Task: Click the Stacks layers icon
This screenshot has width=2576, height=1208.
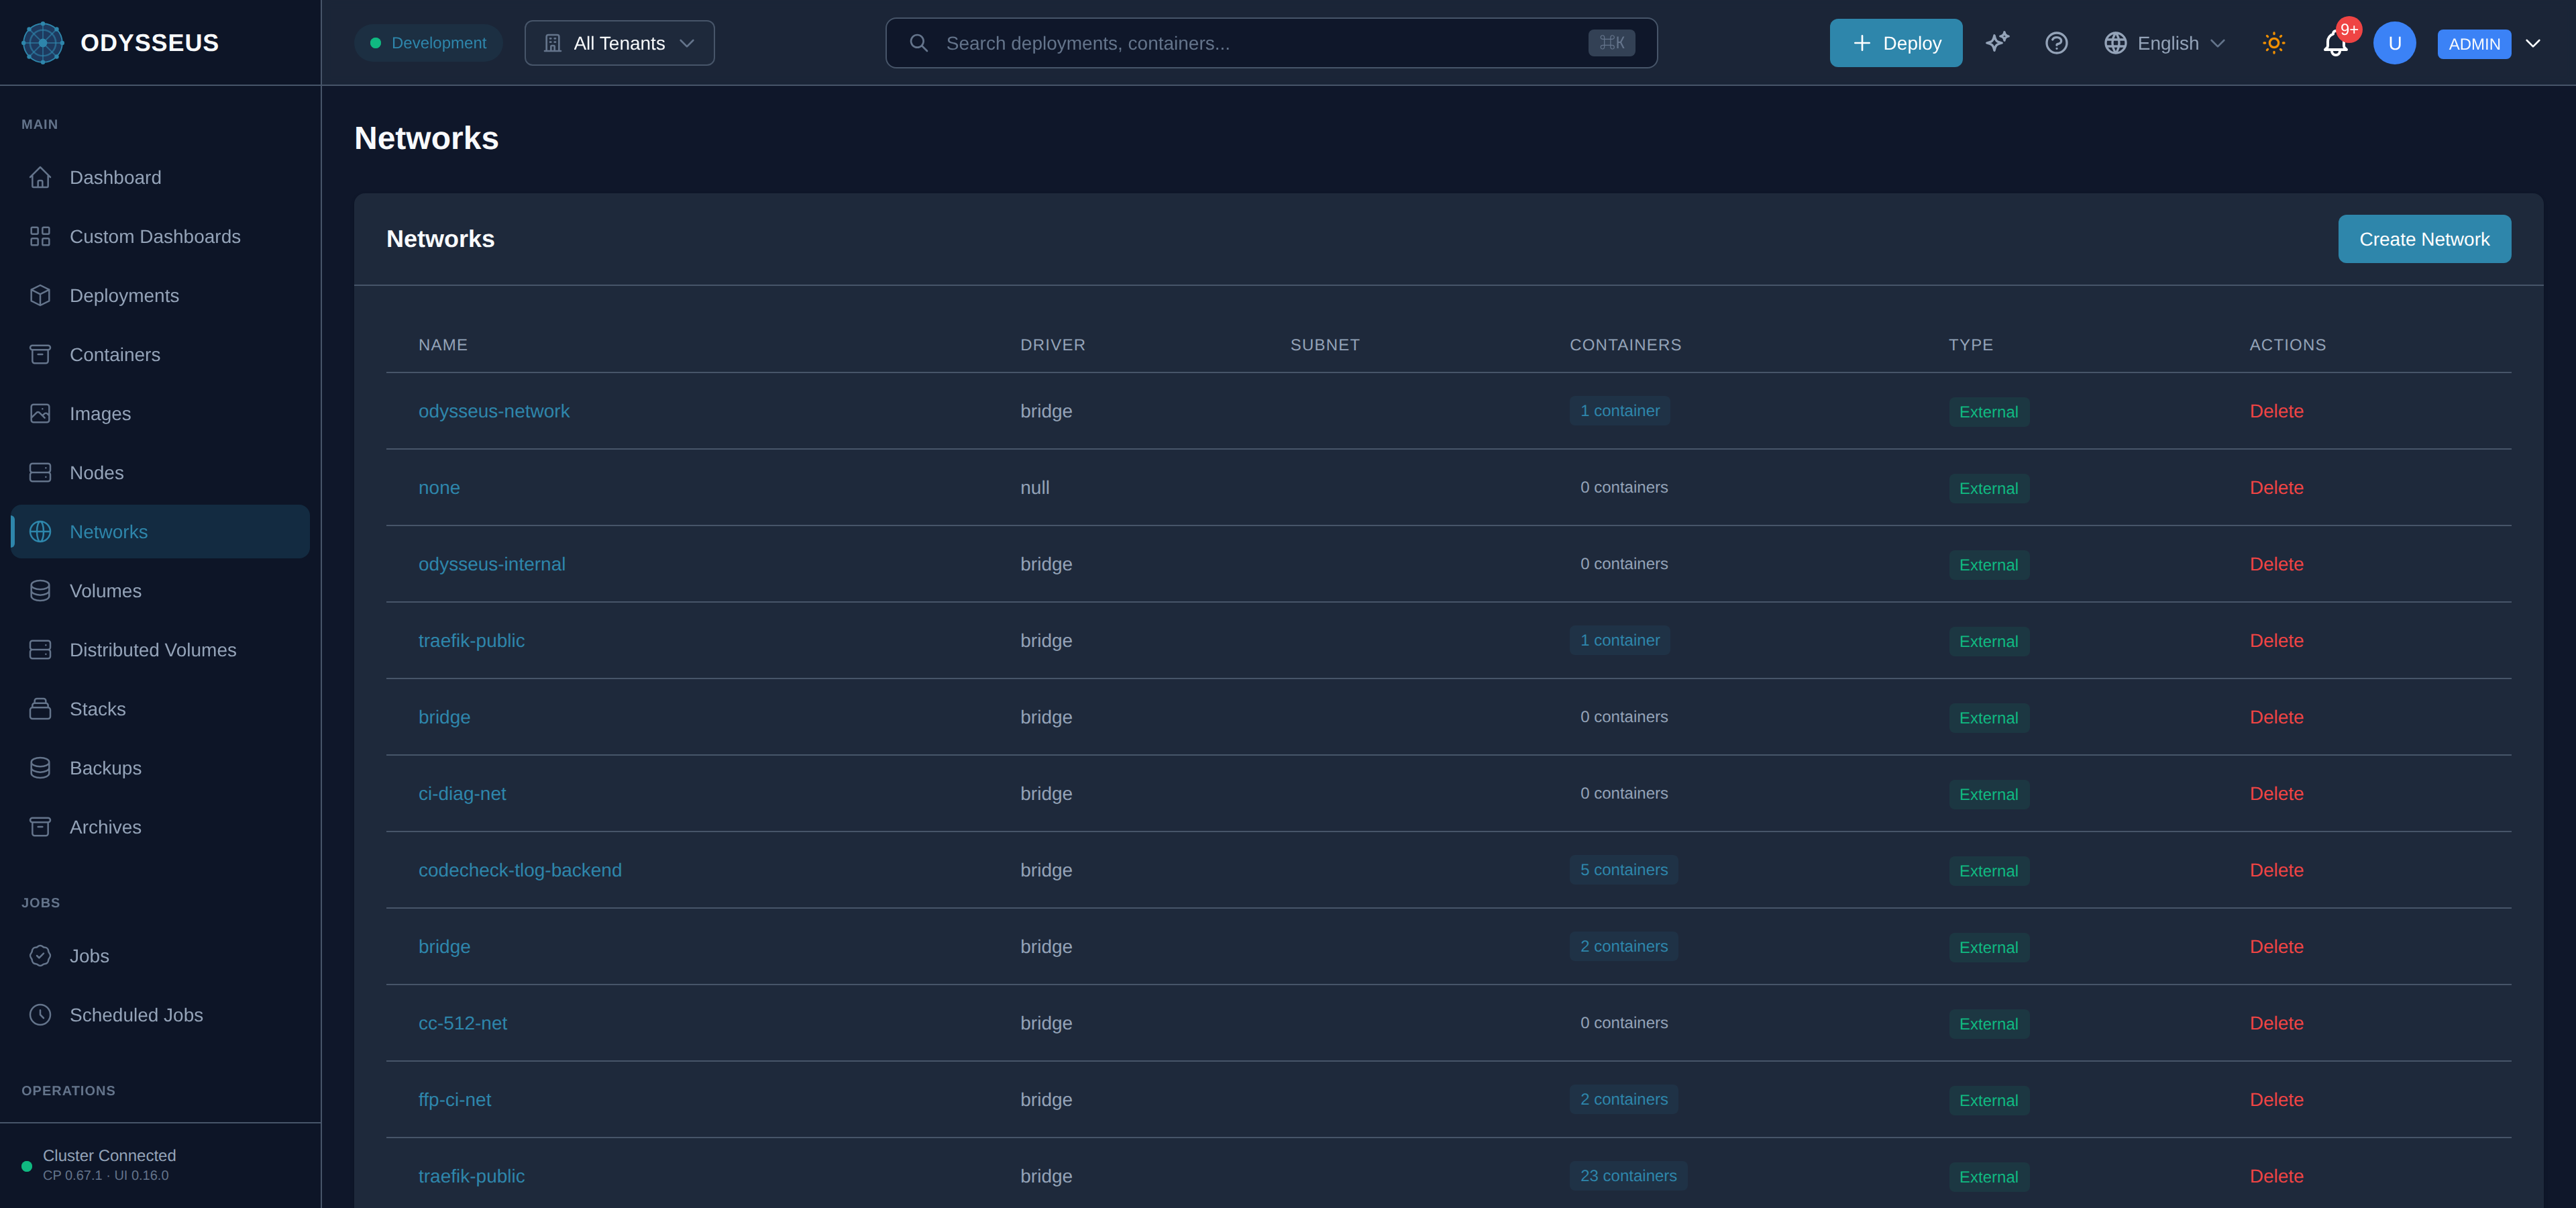Action: coord(40,708)
